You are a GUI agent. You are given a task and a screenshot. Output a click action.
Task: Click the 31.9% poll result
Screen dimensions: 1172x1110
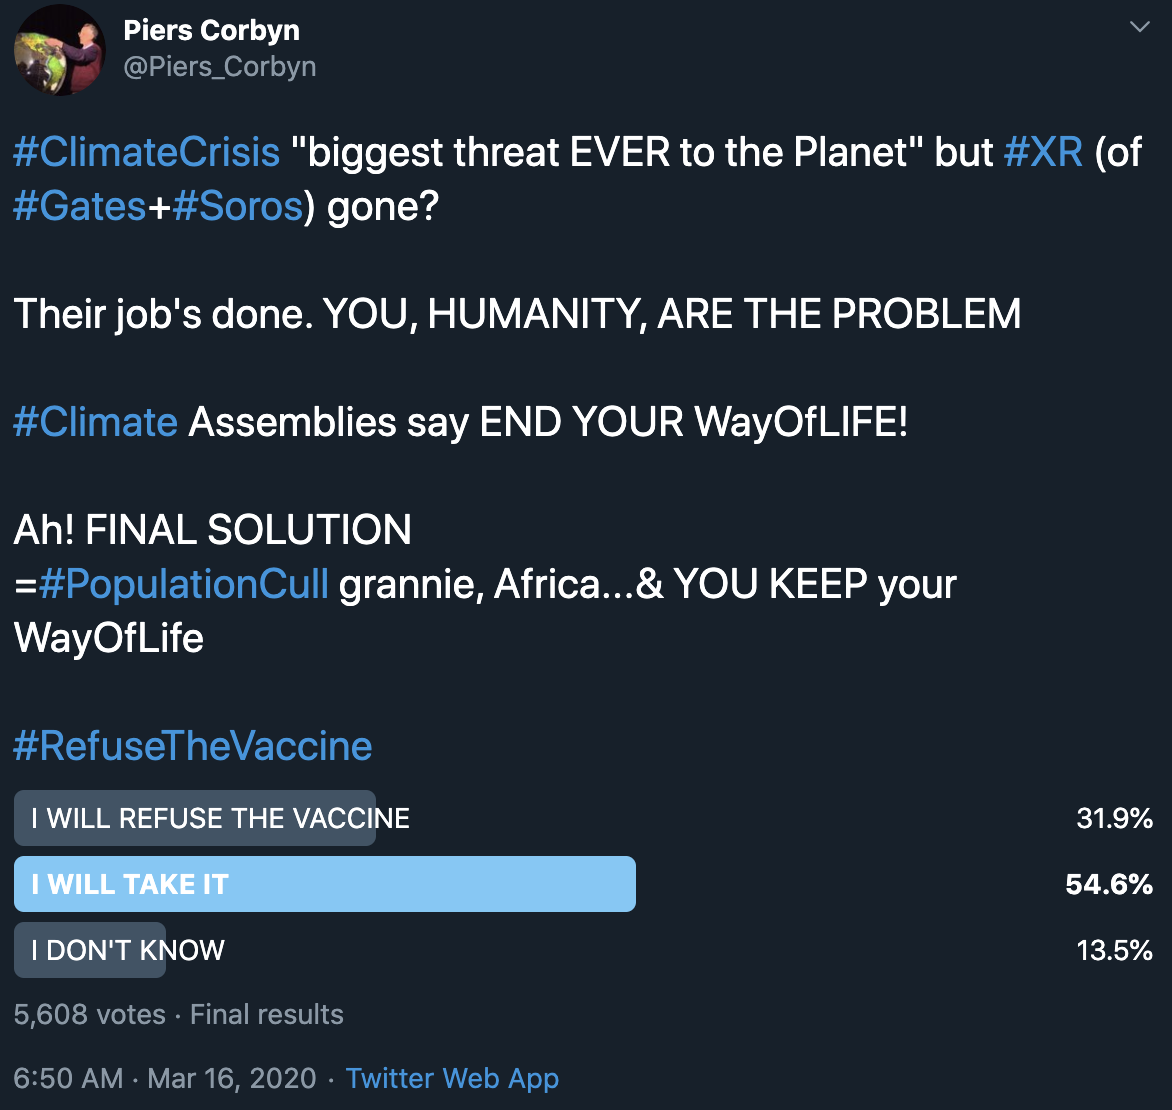(x=1114, y=818)
